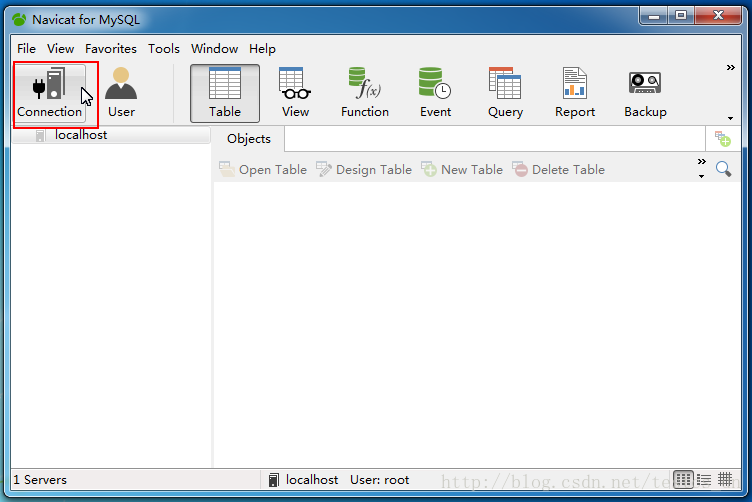The height and width of the screenshot is (502, 752).
Task: Open the User management icon
Action: click(x=121, y=93)
